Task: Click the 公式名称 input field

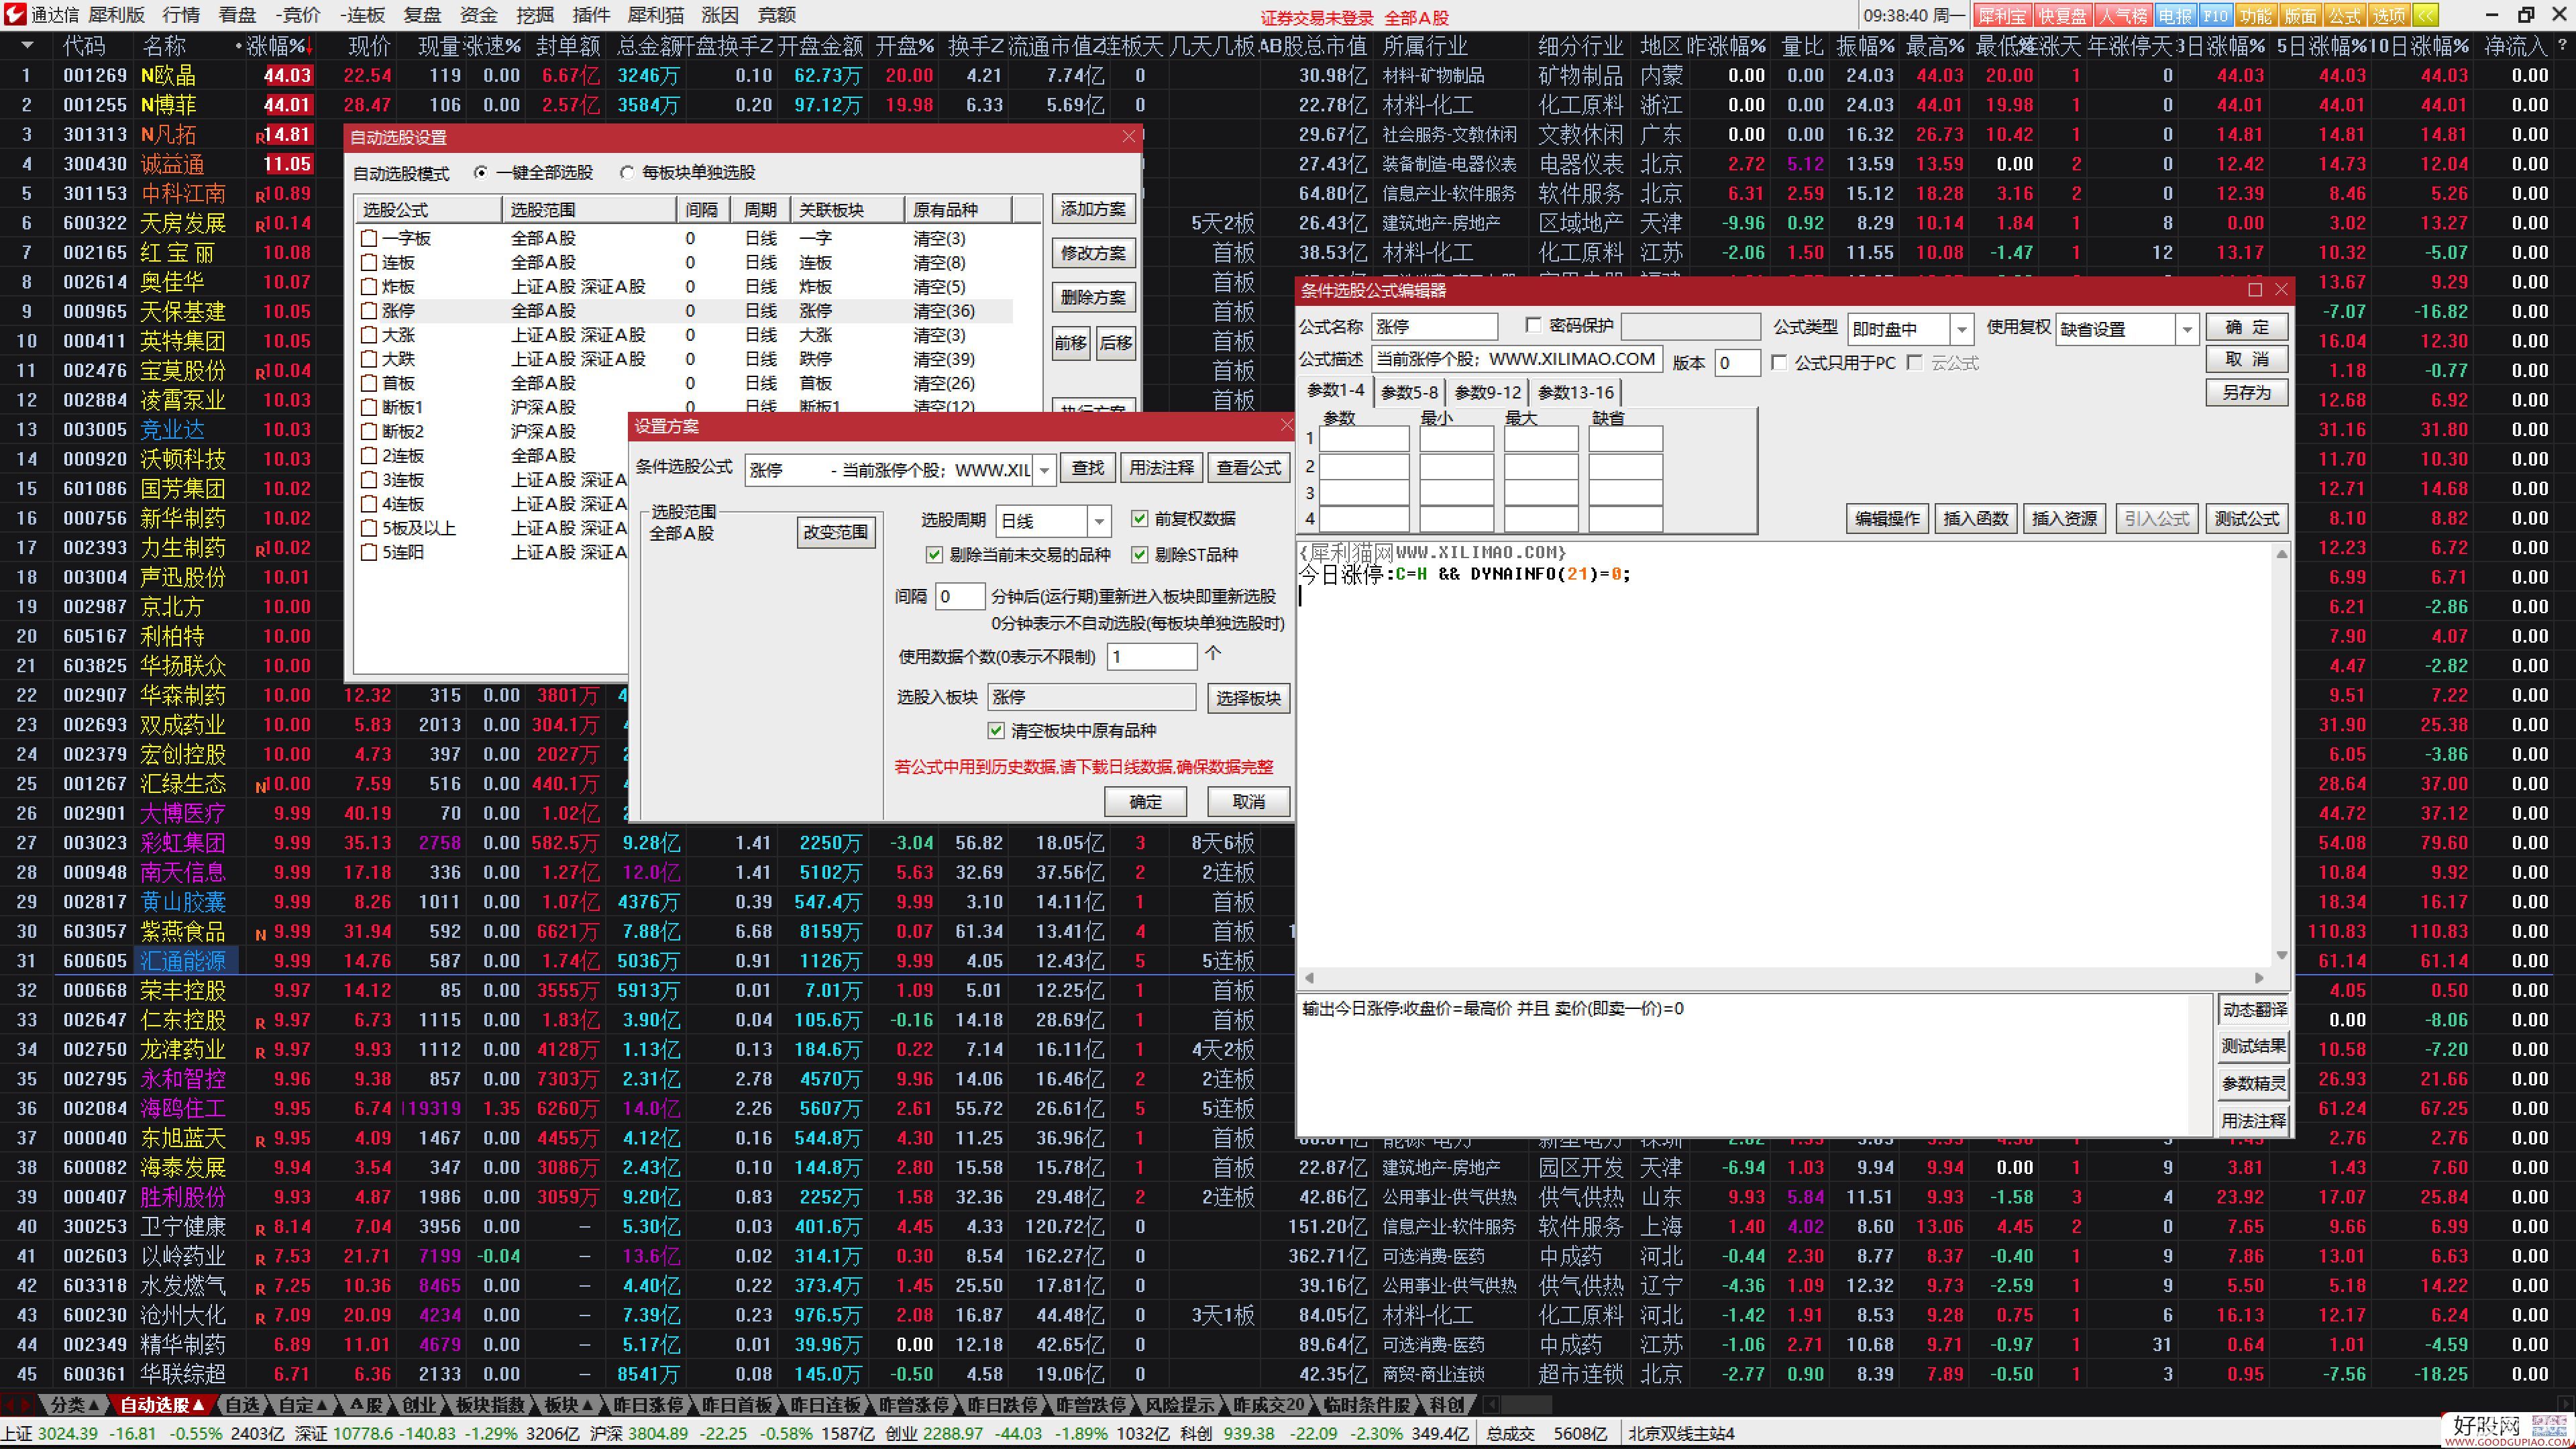Action: pyautogui.click(x=1434, y=327)
